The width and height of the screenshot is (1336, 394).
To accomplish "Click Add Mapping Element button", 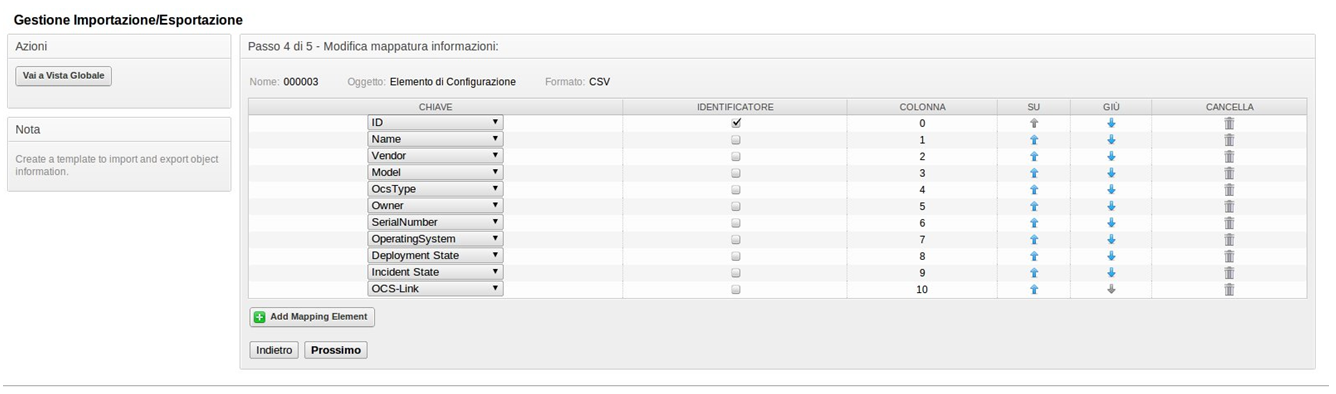I will pyautogui.click(x=312, y=317).
